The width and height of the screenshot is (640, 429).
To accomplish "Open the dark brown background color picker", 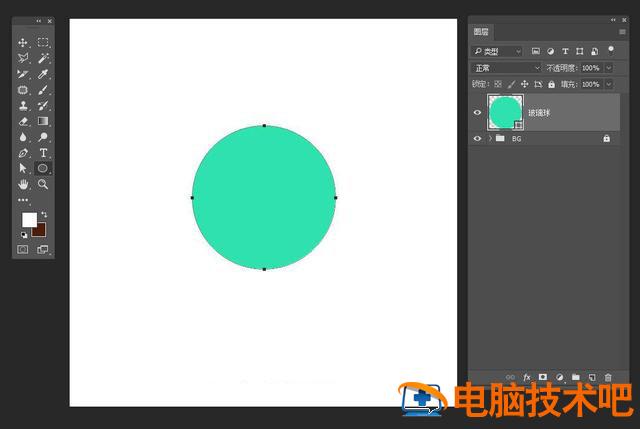I will (40, 231).
